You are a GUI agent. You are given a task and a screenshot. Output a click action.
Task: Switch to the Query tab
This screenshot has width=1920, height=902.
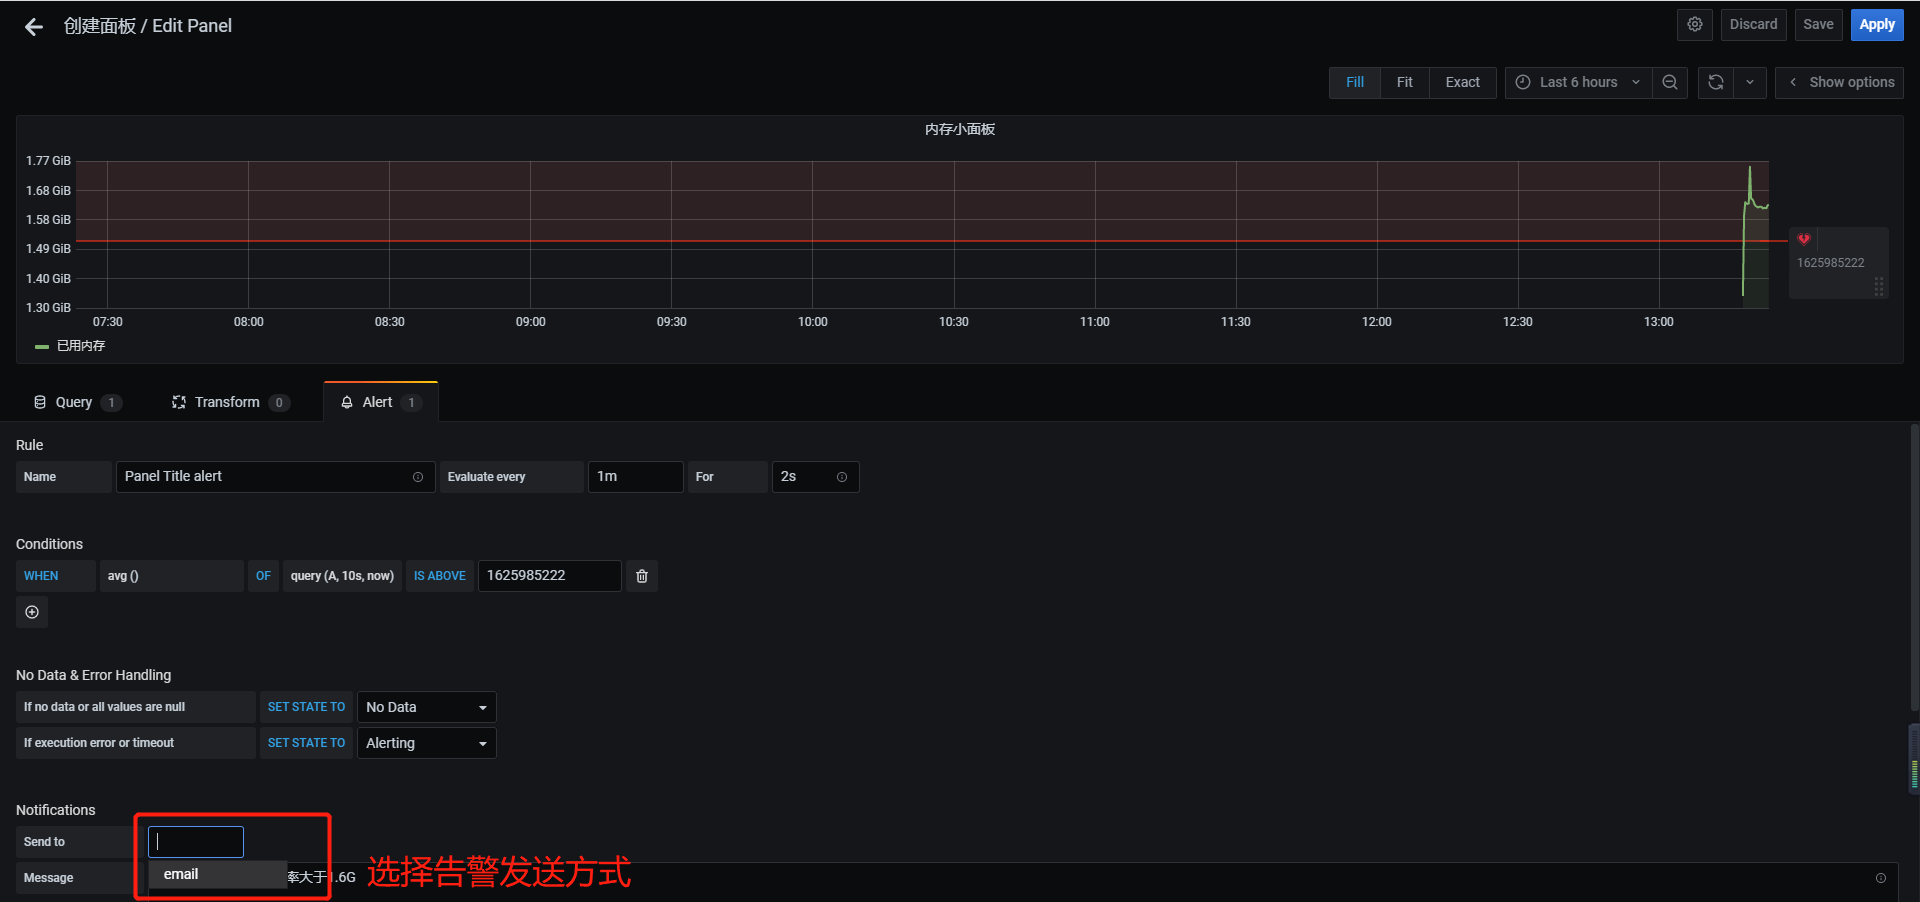(x=74, y=402)
